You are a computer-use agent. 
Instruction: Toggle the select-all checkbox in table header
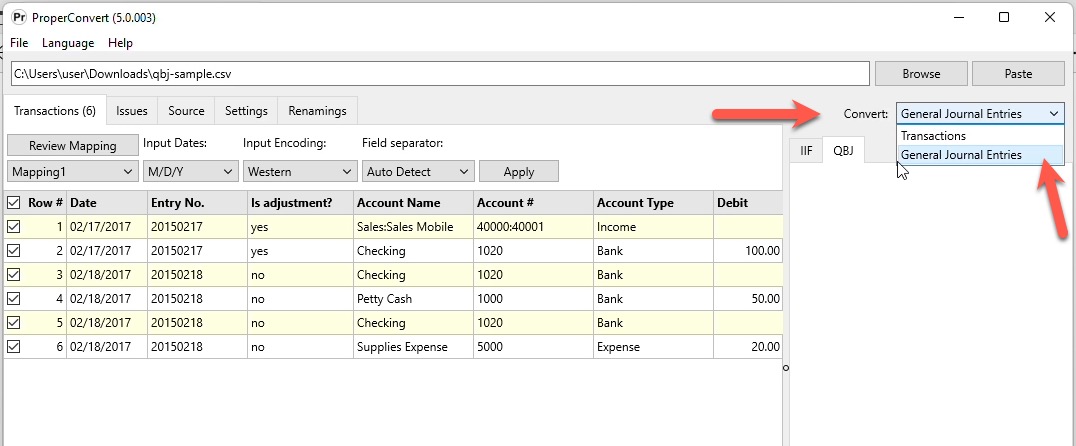[x=13, y=202]
